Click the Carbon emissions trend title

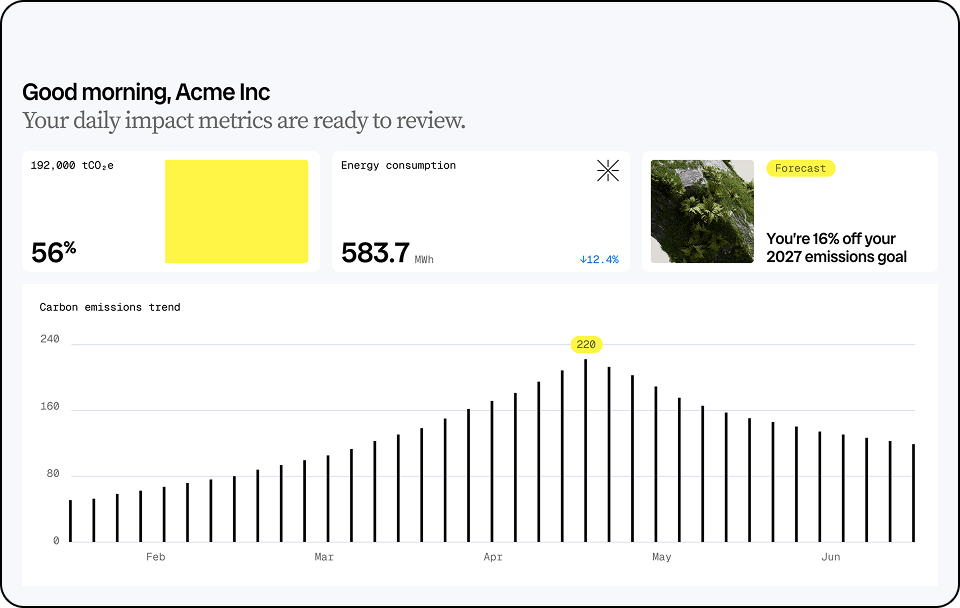tap(110, 307)
